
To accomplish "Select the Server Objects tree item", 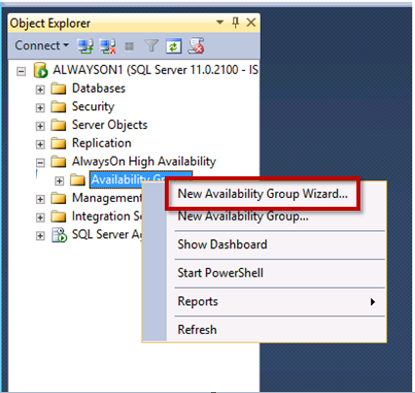I will (110, 125).
